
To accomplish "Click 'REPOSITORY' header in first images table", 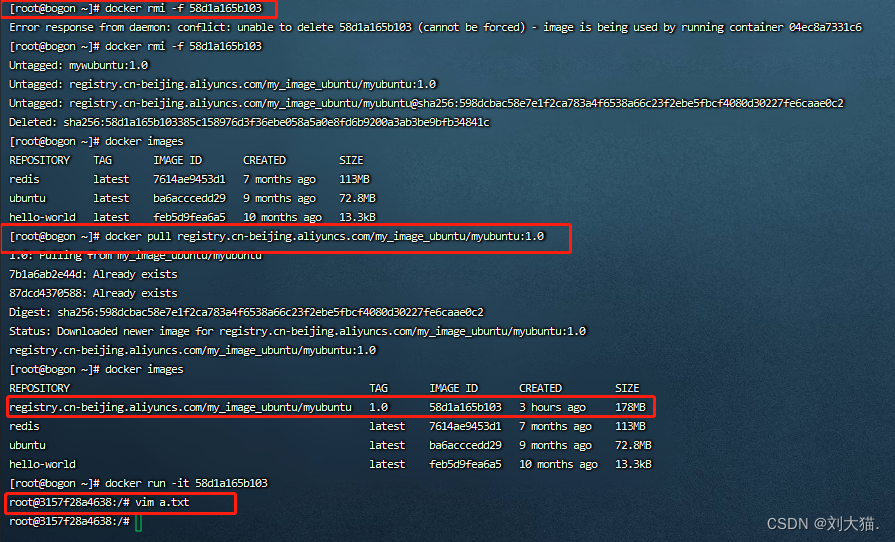I will 39,160.
